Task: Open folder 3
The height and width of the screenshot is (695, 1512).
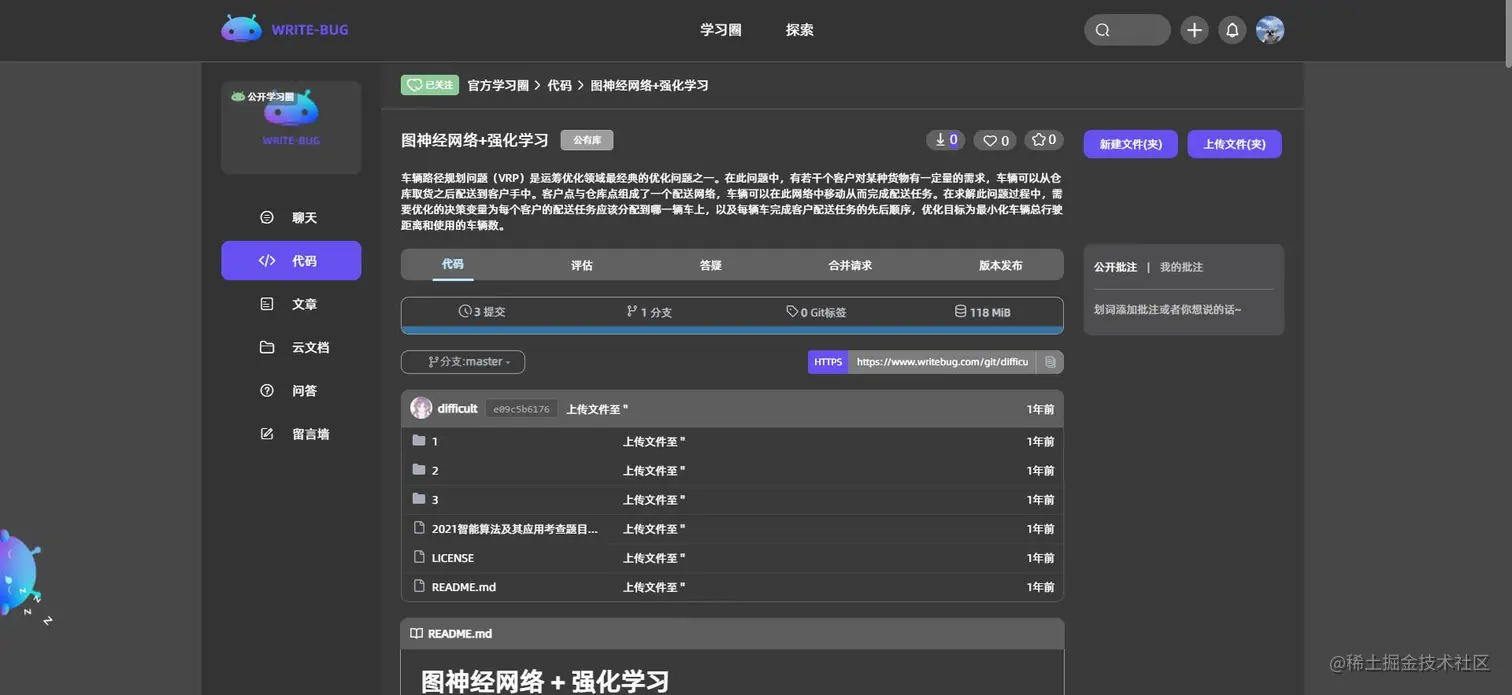Action: [435, 499]
